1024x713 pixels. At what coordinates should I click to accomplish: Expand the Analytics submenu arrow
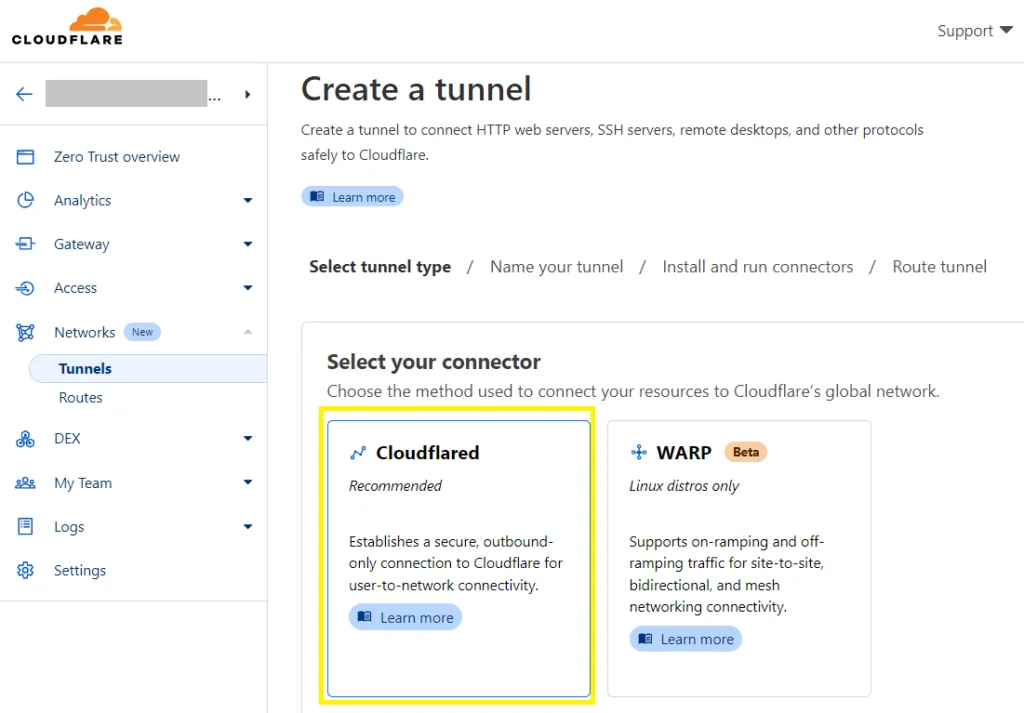pos(248,200)
